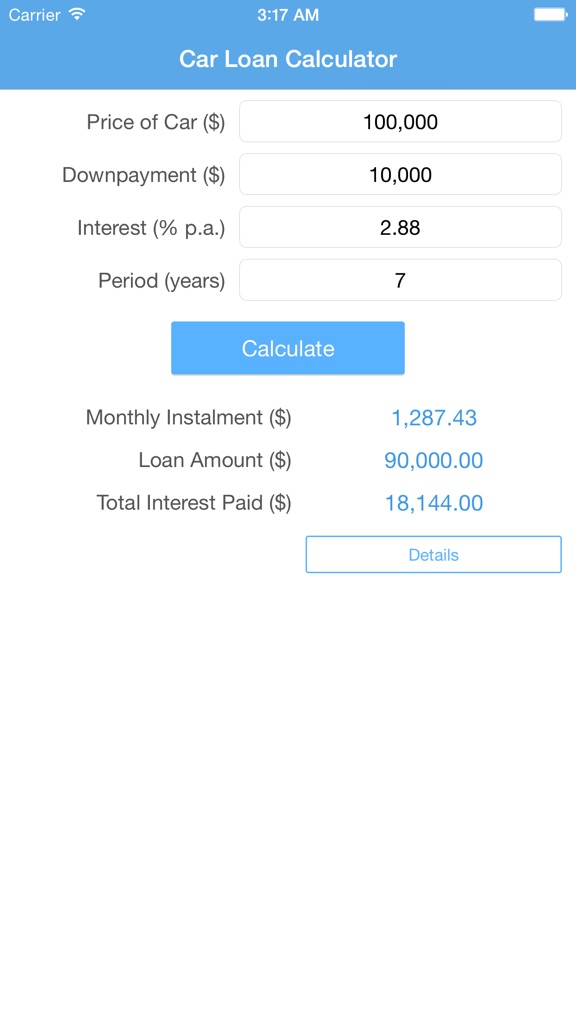Click the Loan Amount result 90,000.00
Image resolution: width=576 pixels, height=1024 pixels.
pyautogui.click(x=434, y=460)
